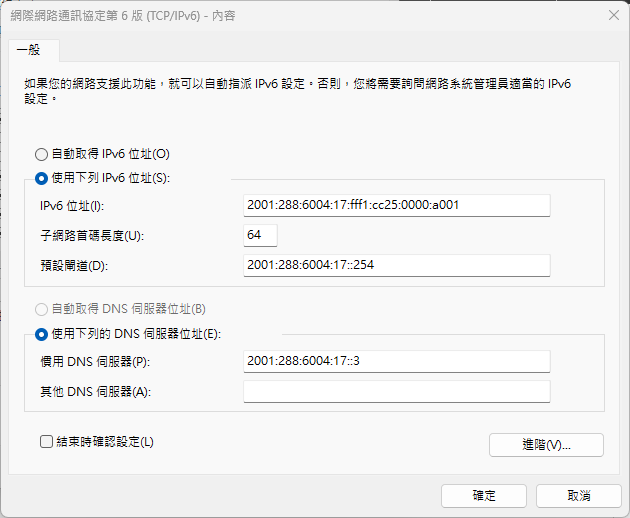Cancel with the 取消 button
This screenshot has width=630, height=518.
coord(579,496)
